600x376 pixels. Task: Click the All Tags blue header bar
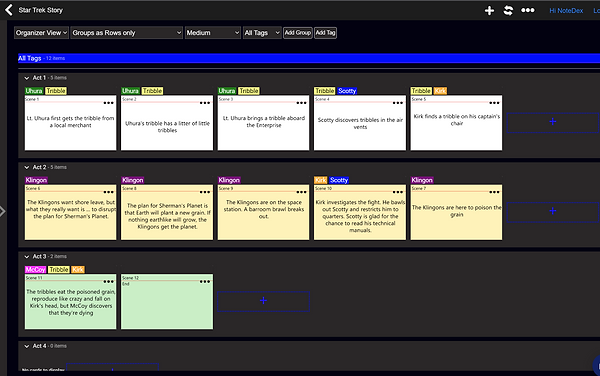(309, 58)
